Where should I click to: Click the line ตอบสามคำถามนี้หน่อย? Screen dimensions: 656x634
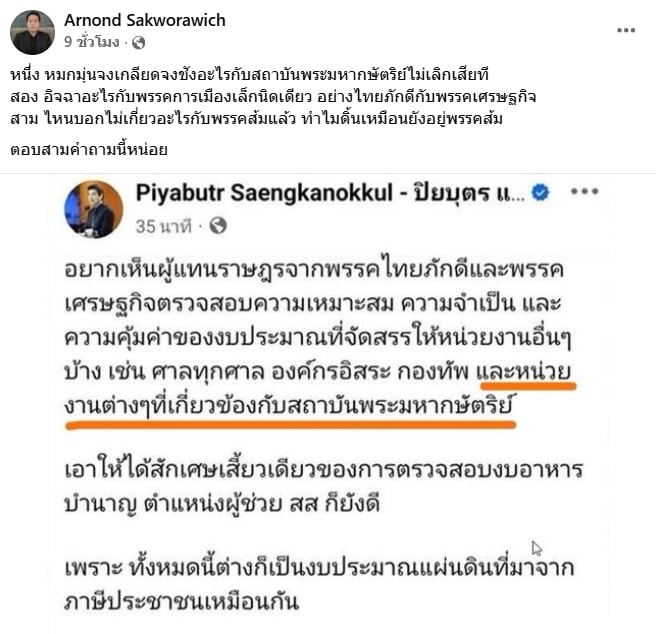(x=89, y=149)
